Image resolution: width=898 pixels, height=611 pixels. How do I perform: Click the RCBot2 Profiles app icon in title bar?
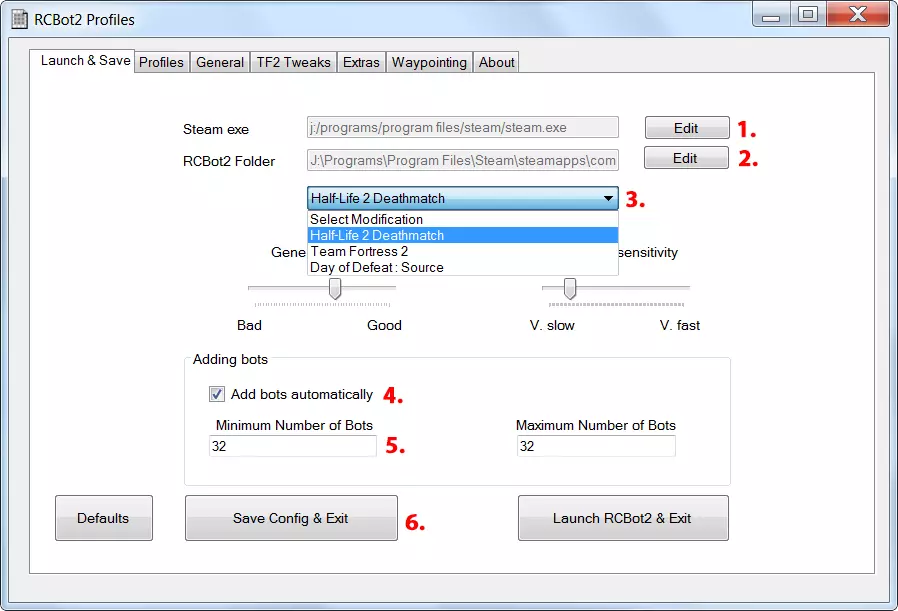pos(19,19)
